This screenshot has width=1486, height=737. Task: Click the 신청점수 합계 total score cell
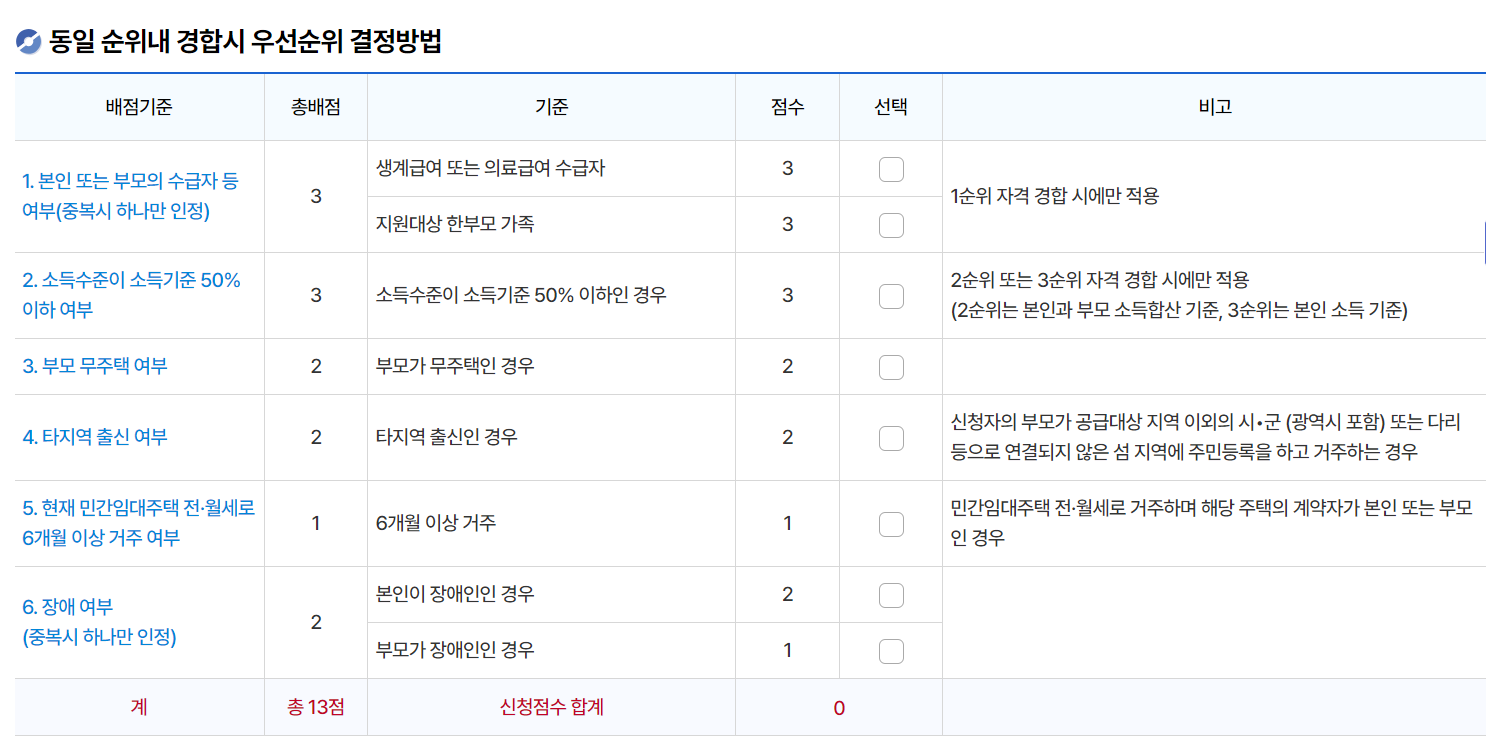click(551, 708)
